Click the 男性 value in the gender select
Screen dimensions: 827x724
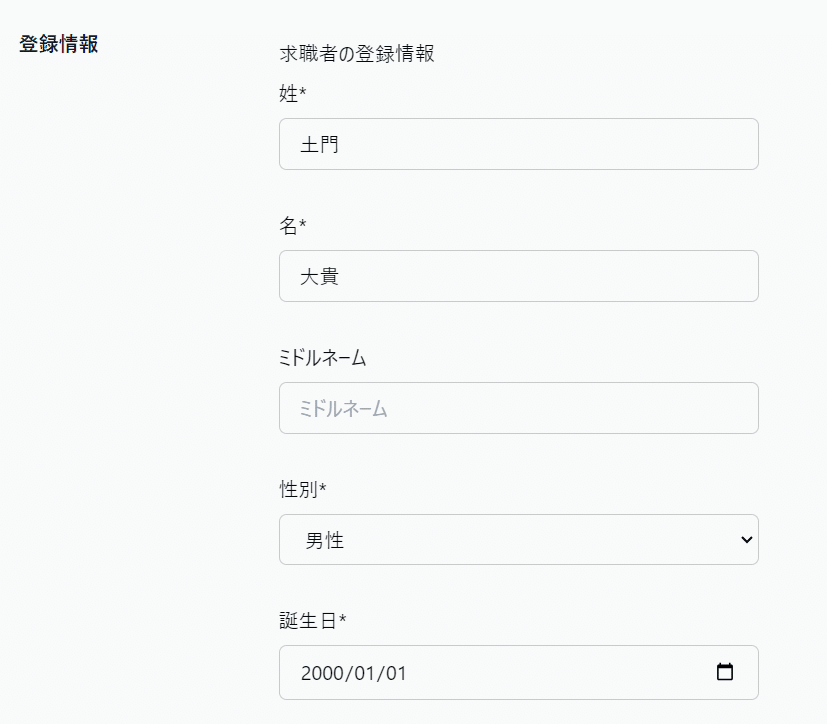coord(325,541)
